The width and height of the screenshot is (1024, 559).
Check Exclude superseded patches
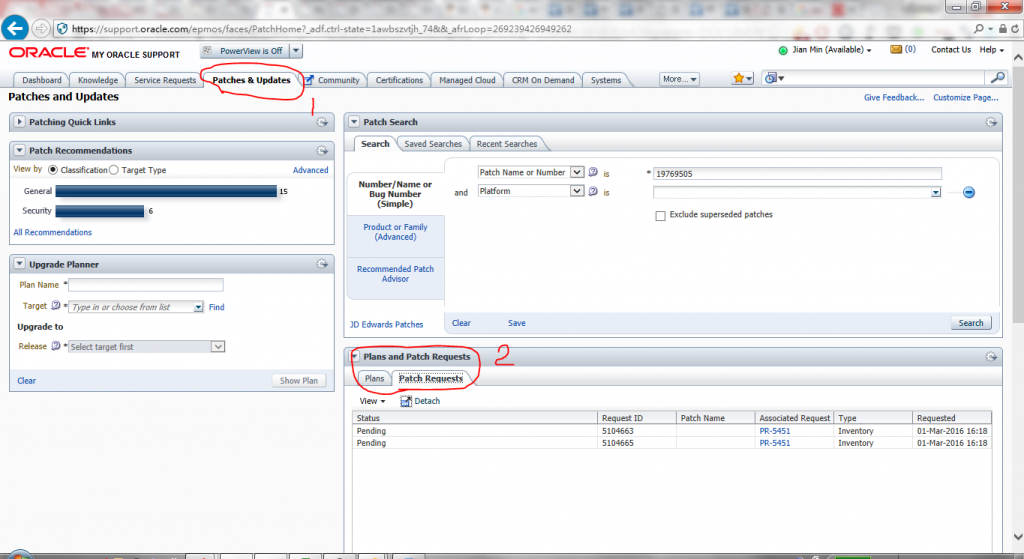[x=660, y=216]
